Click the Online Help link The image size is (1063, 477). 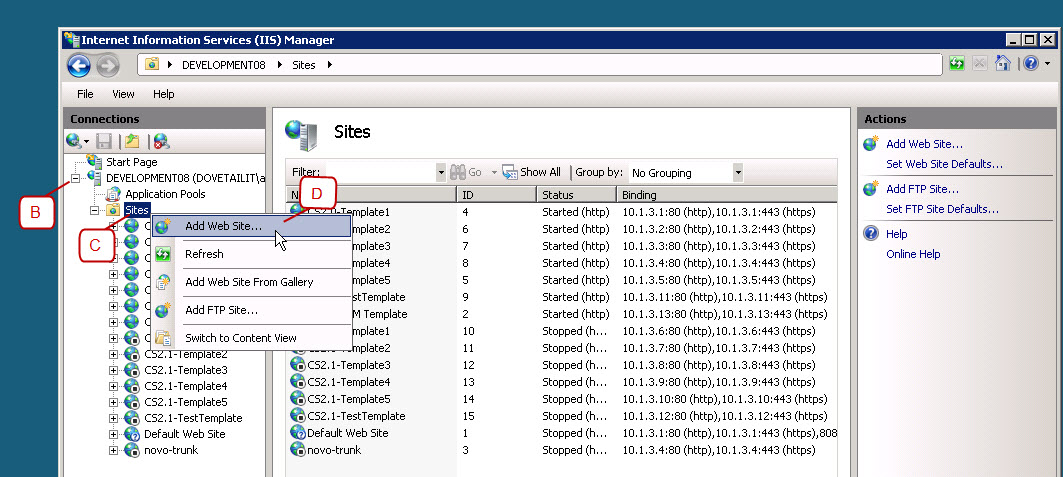point(913,254)
